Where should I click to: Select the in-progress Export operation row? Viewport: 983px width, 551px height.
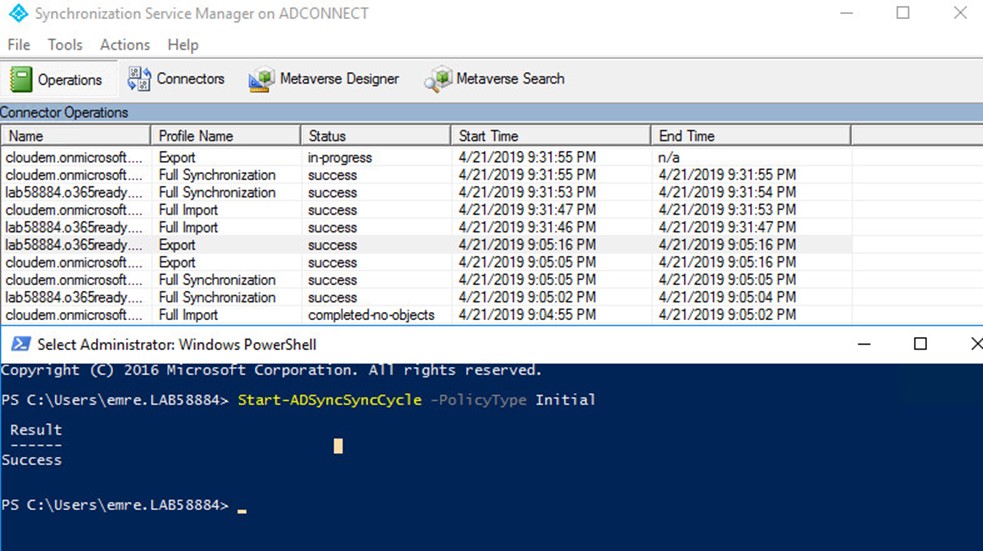[426, 157]
